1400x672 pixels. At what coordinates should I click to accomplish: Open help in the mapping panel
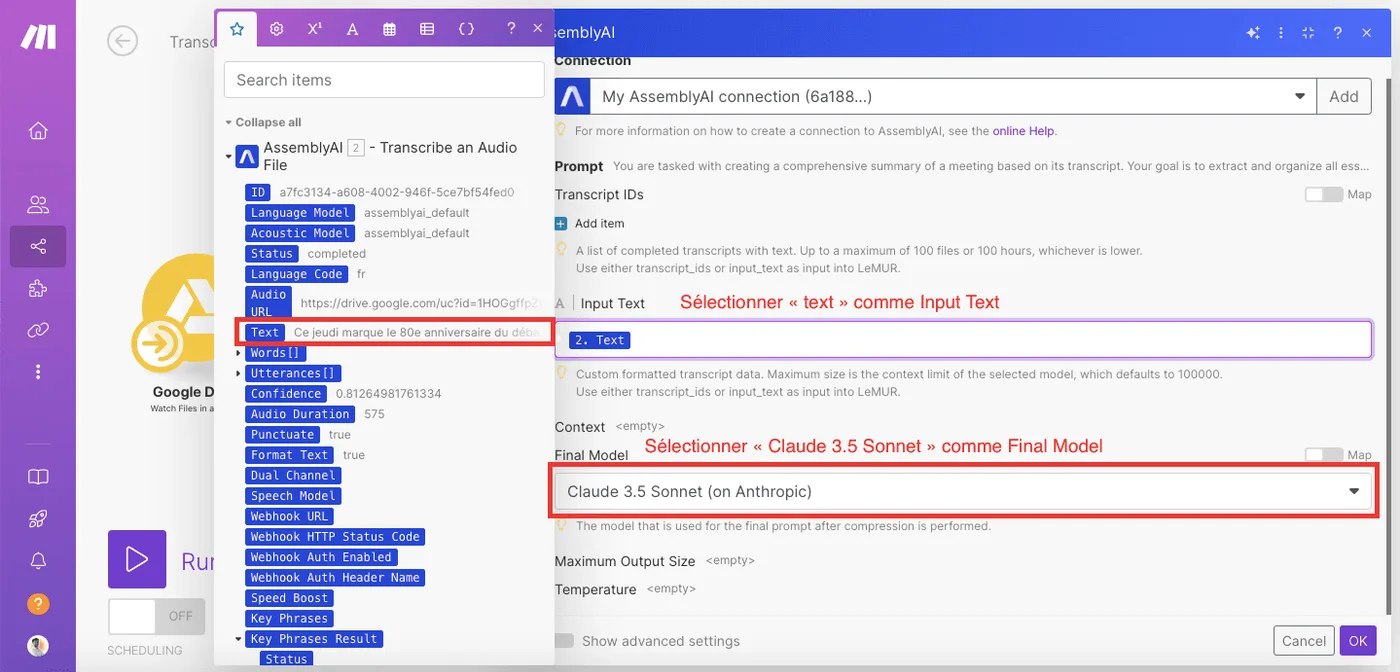pyautogui.click(x=511, y=29)
